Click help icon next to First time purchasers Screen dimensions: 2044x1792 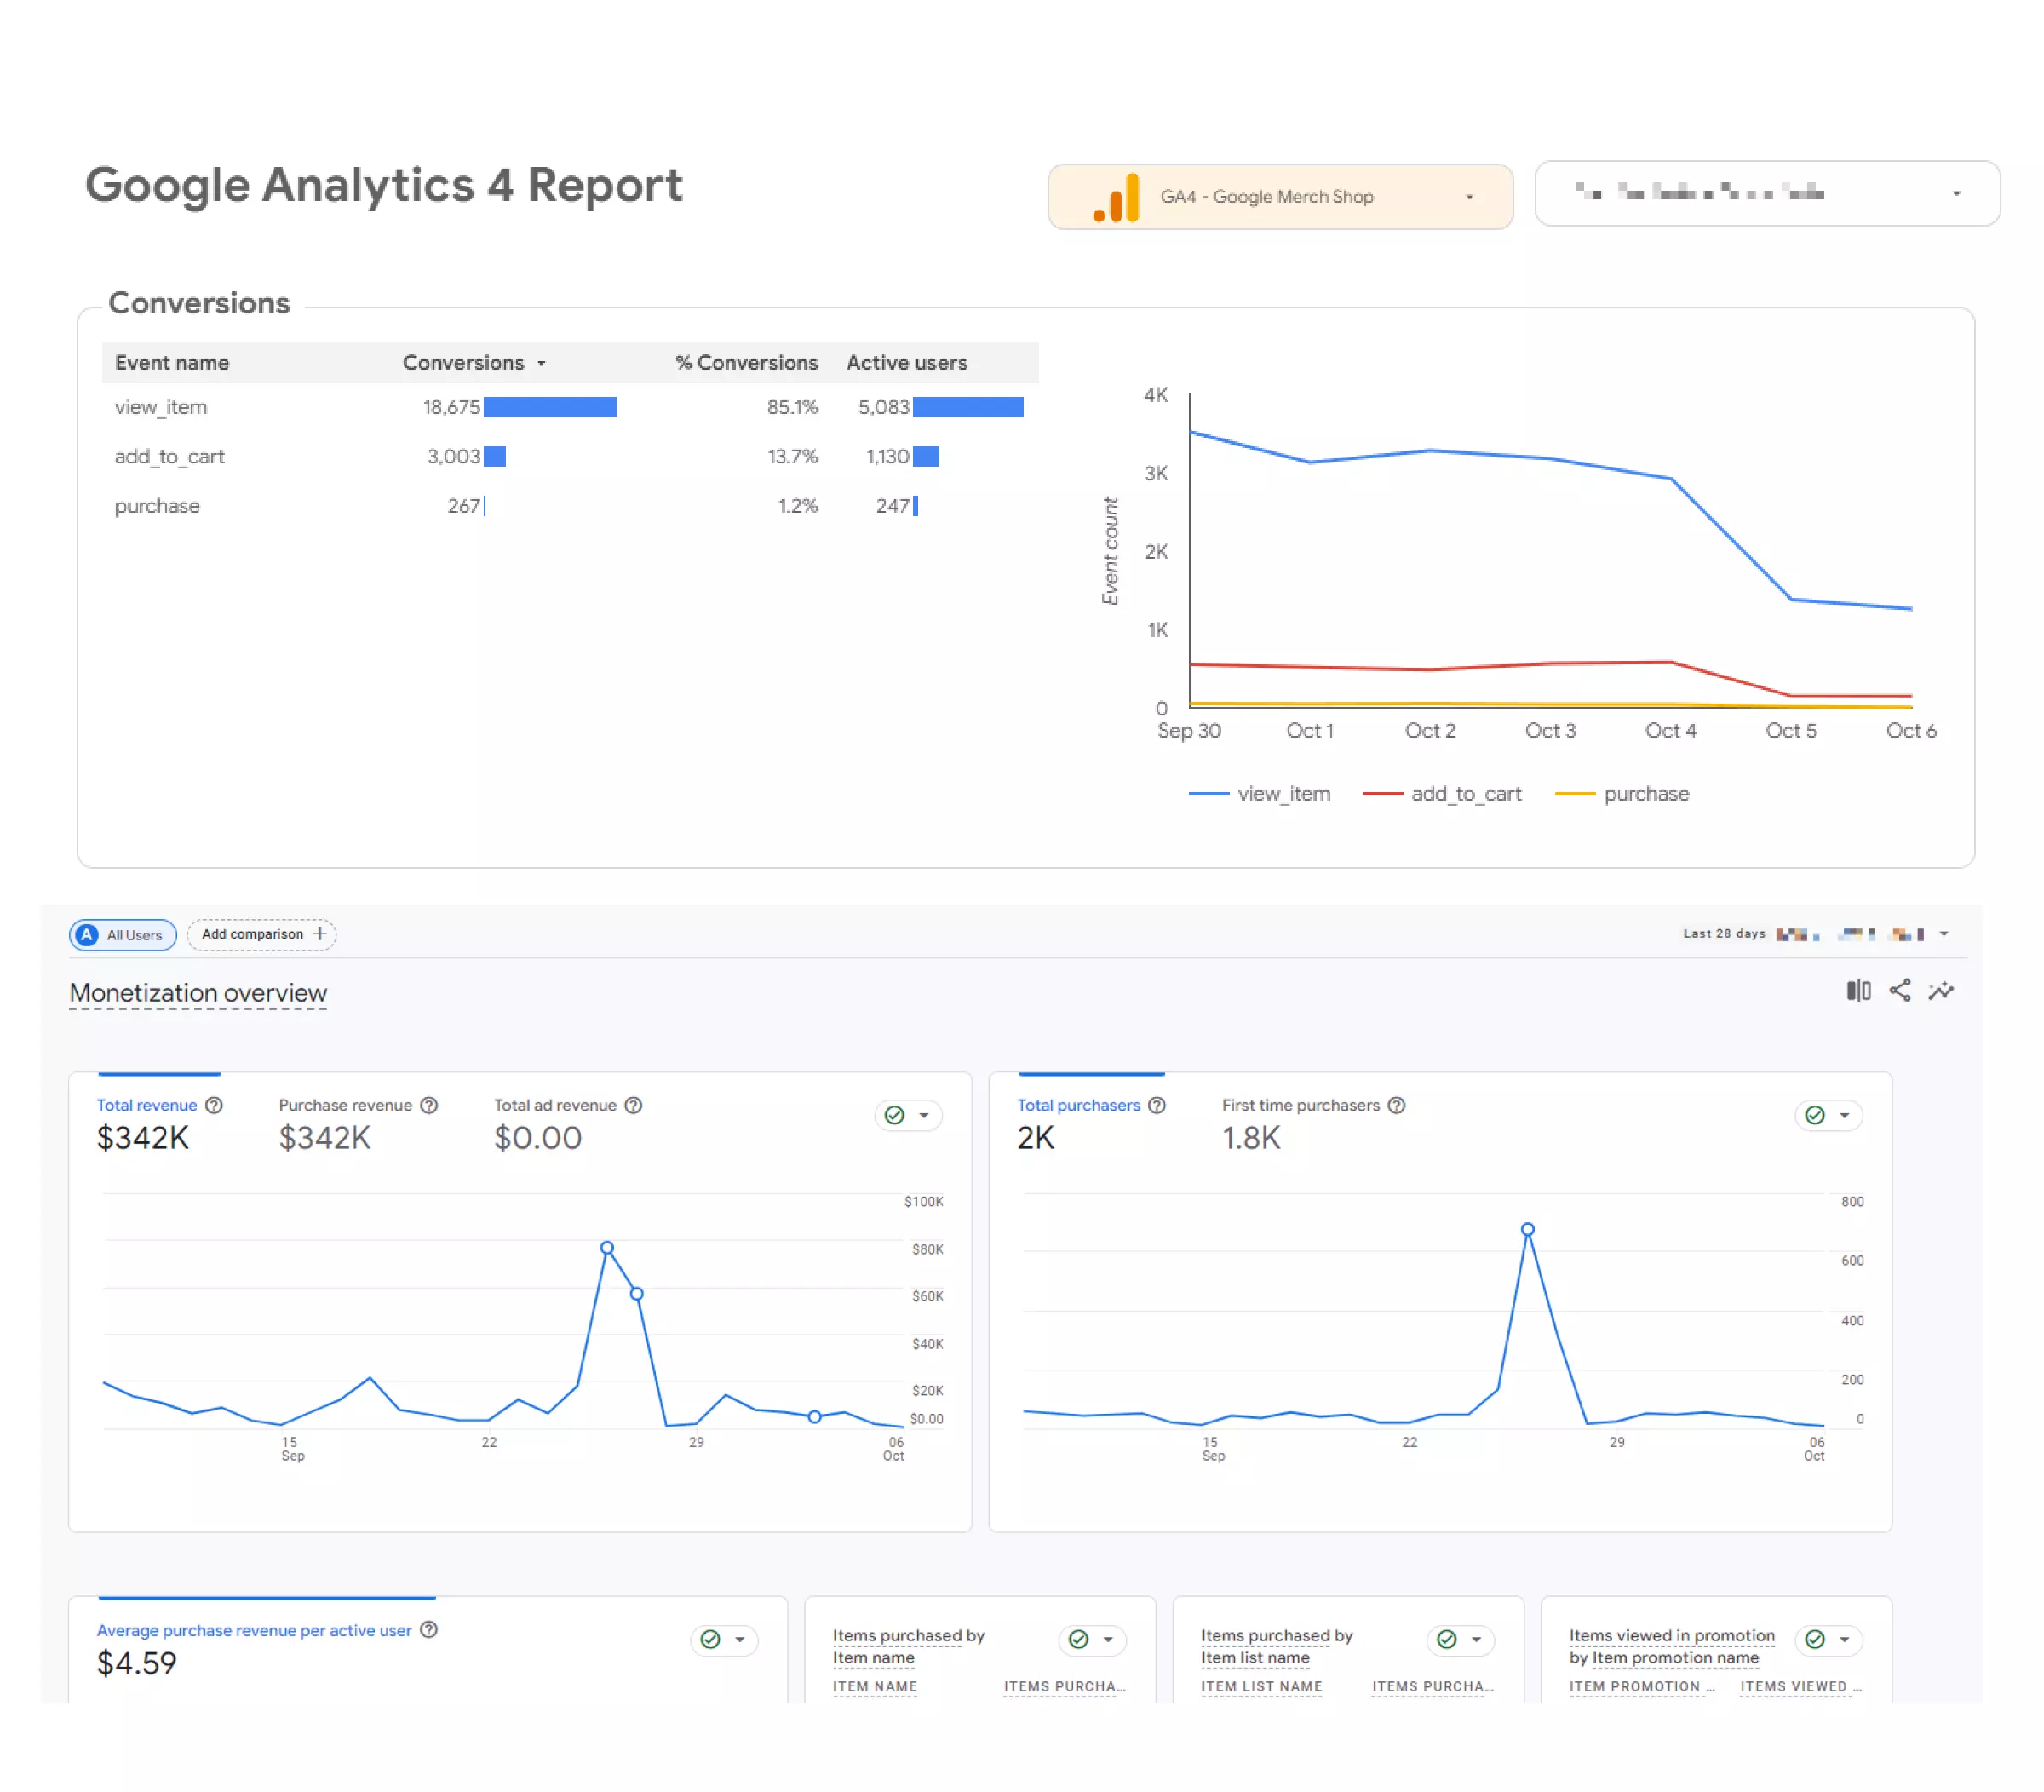(1397, 1104)
